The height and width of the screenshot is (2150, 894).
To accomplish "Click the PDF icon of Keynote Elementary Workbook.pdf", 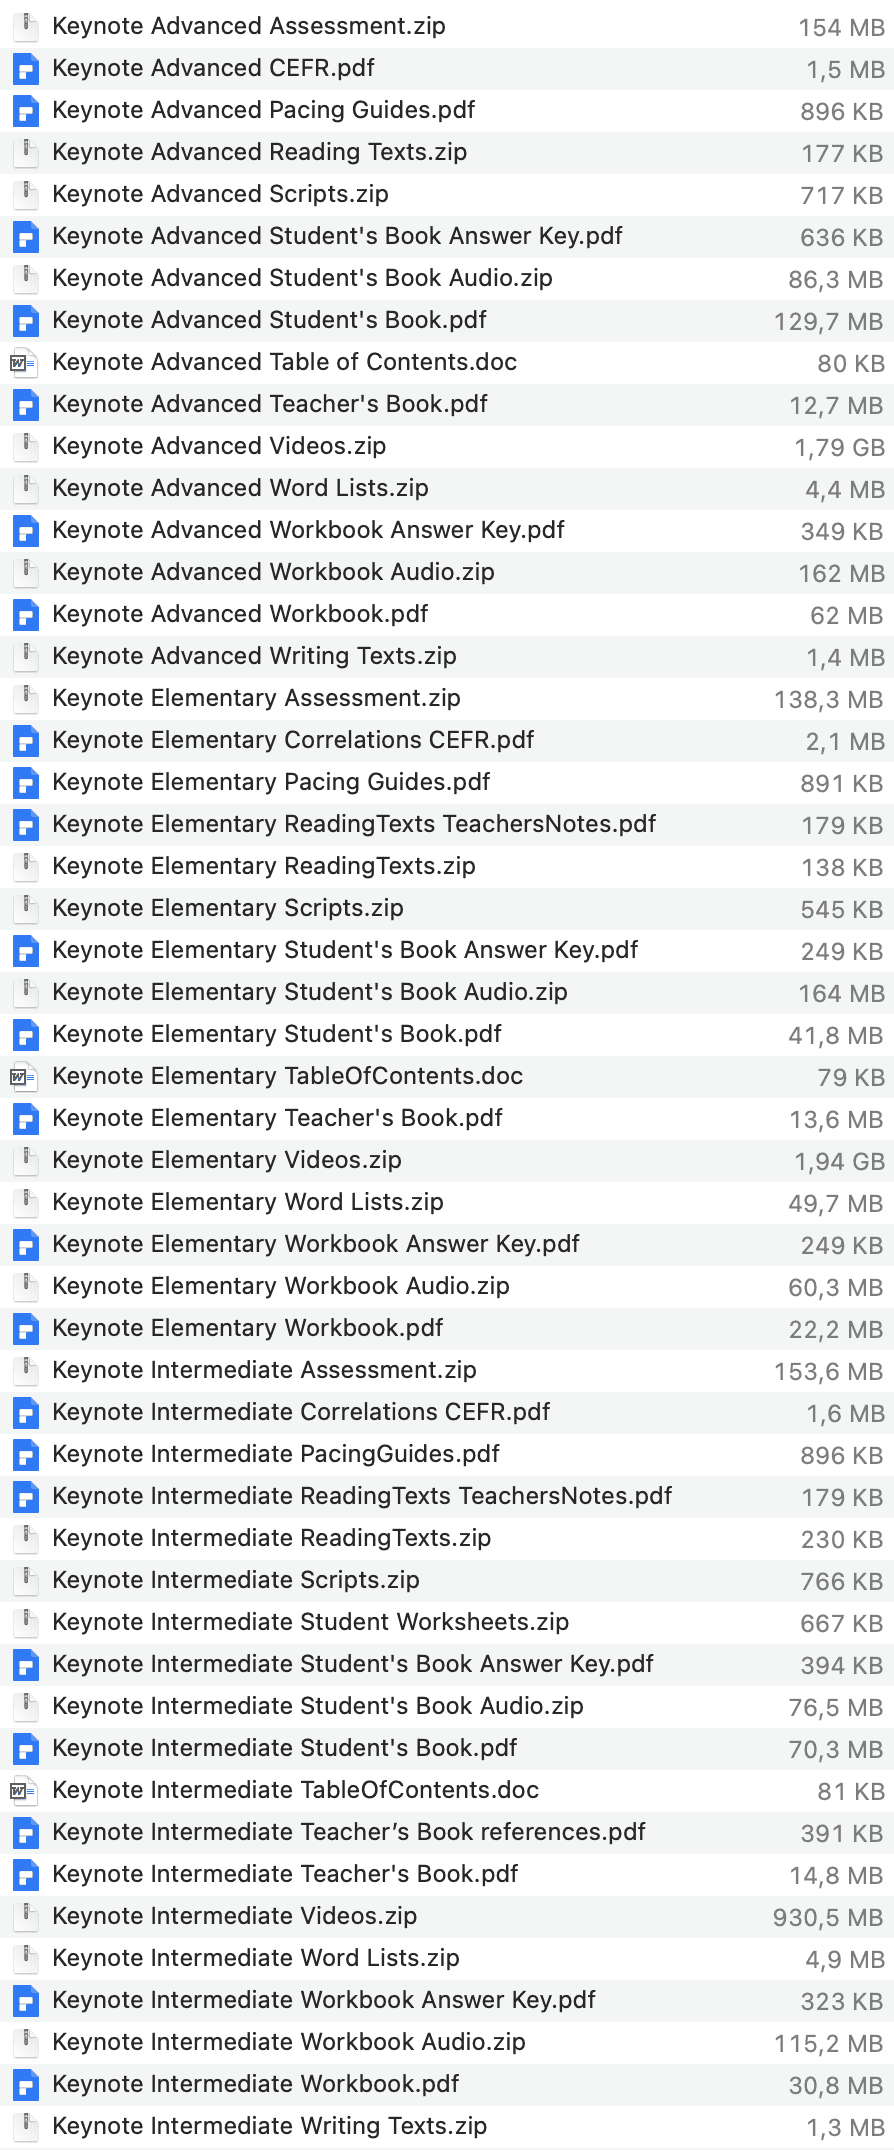I will click(x=25, y=1328).
